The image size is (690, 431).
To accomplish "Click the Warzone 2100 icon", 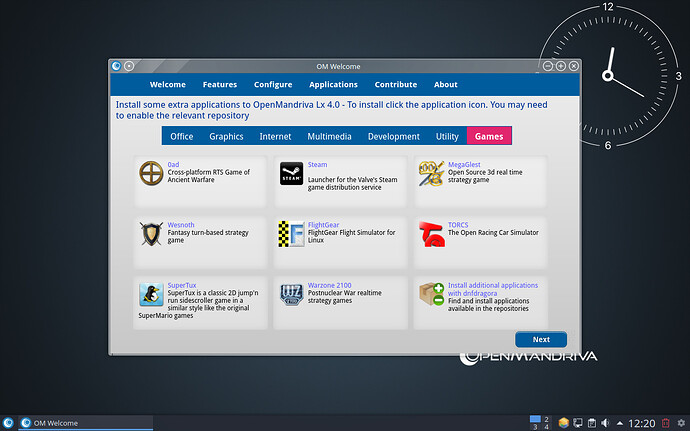I will coord(291,294).
